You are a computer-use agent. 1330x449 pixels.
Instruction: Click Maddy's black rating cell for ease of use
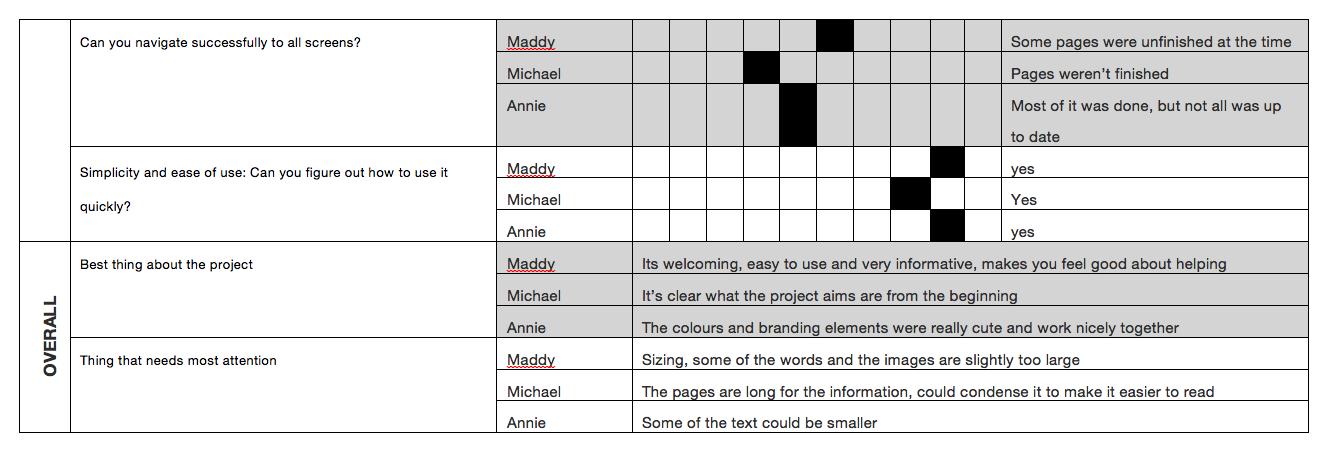tap(947, 162)
